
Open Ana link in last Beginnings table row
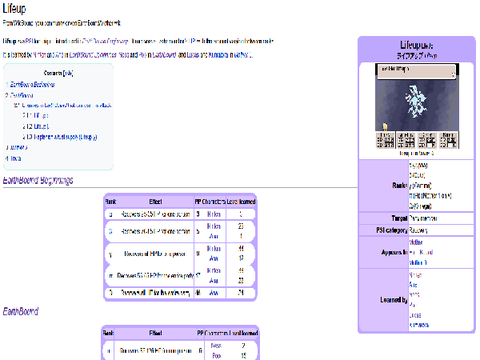point(214,293)
